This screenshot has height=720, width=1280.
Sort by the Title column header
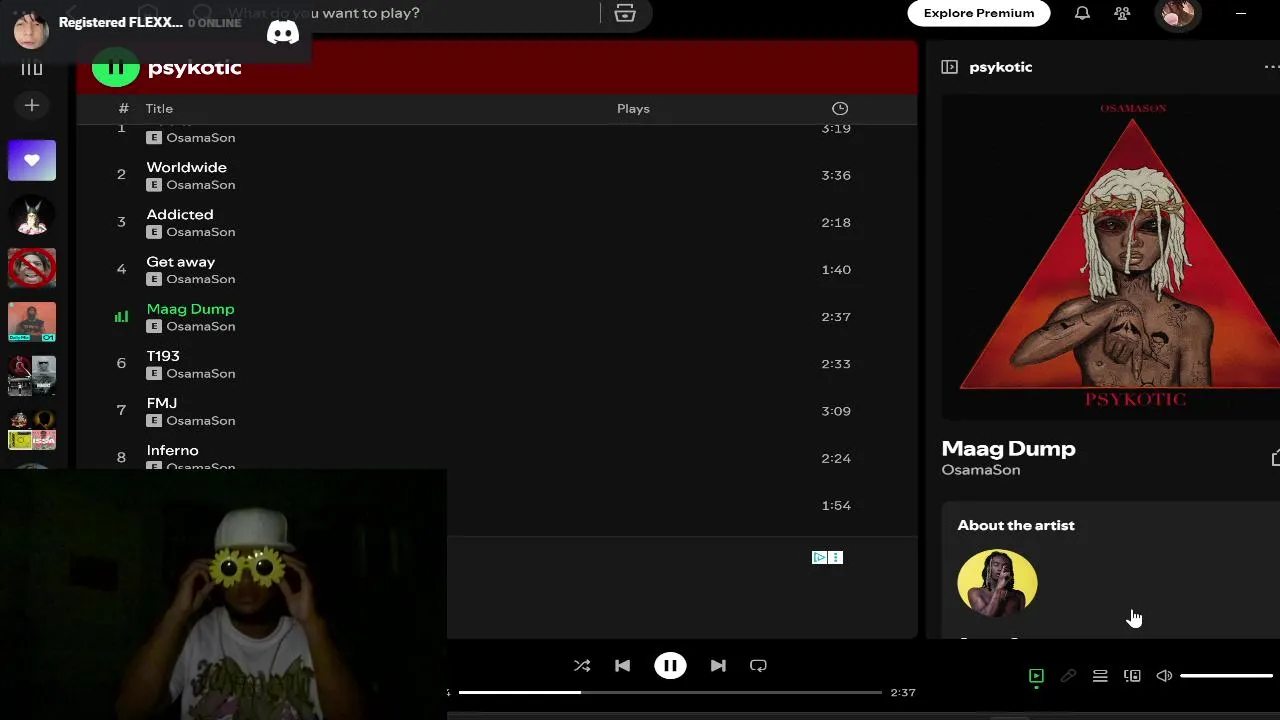point(159,109)
